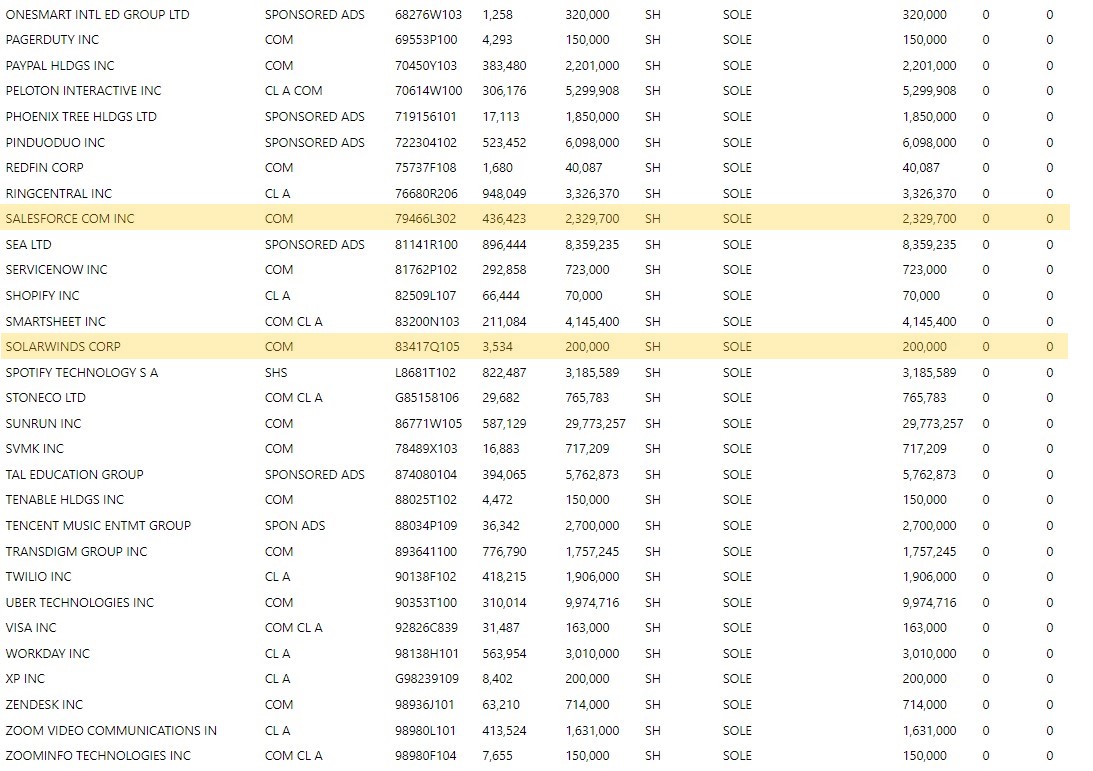Image resolution: width=1093 pixels, height=771 pixels.
Task: Select CUSIP G98239109 in the XP INC row
Action: [x=426, y=679]
